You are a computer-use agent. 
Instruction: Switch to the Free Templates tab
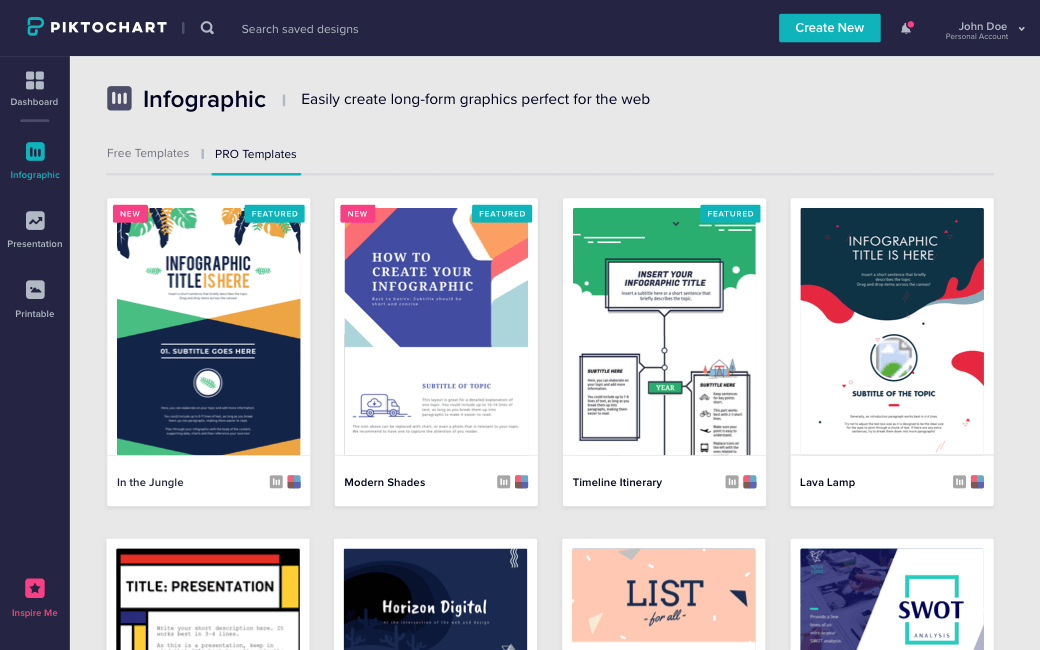tap(148, 154)
